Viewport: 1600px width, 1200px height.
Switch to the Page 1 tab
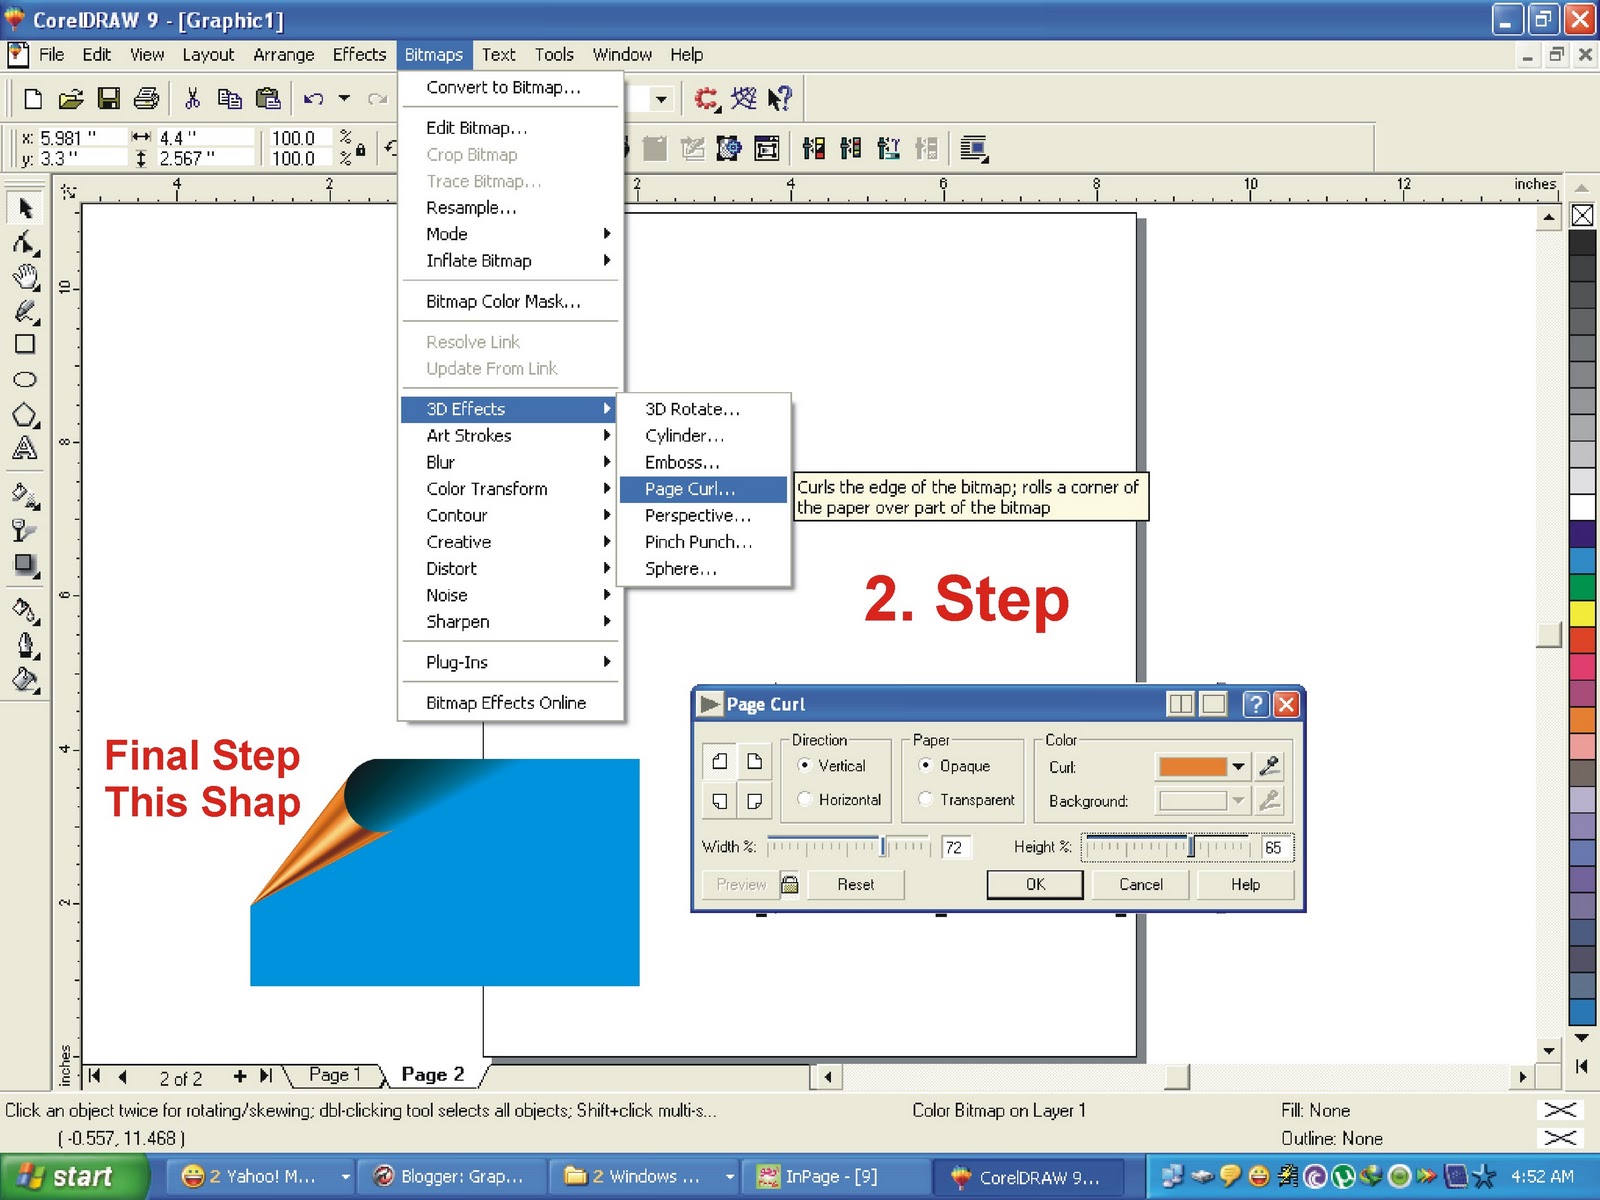tap(334, 1074)
